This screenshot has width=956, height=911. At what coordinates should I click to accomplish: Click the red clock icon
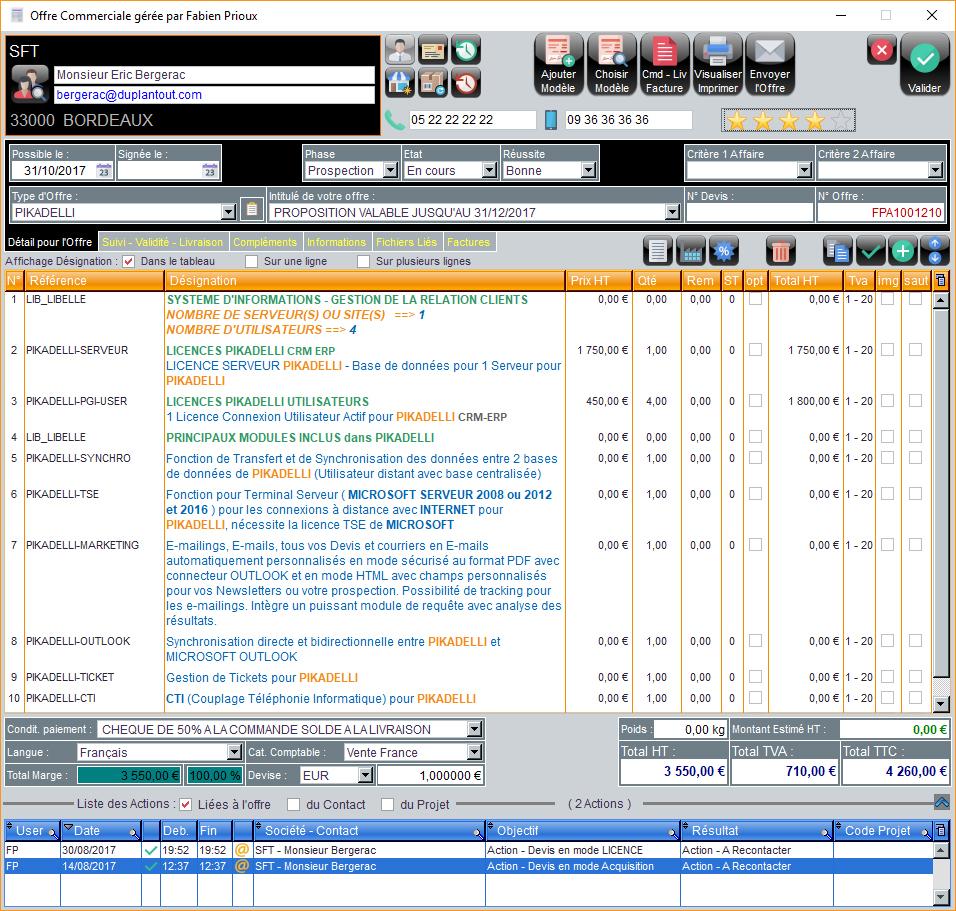[x=466, y=83]
